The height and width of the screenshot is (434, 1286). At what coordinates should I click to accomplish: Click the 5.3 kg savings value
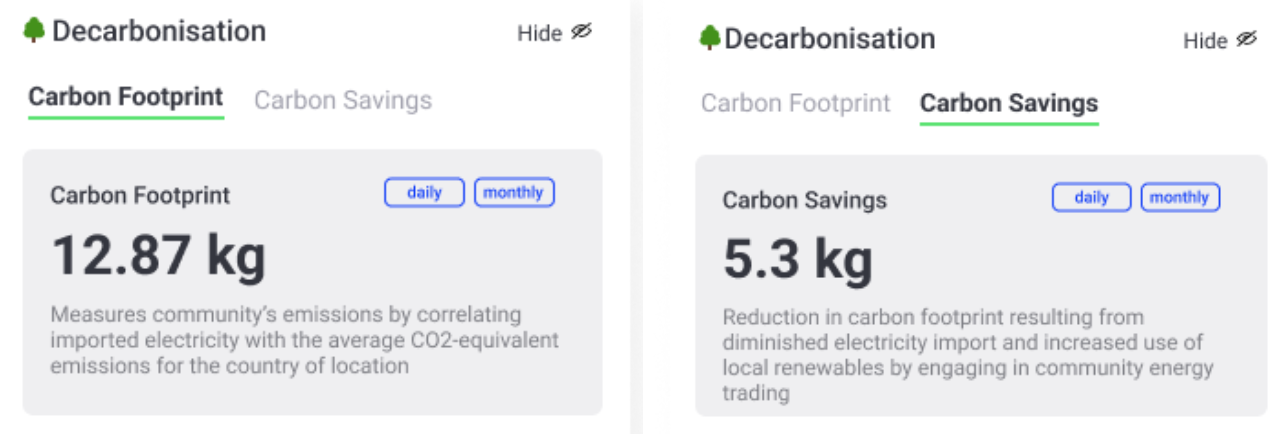798,259
